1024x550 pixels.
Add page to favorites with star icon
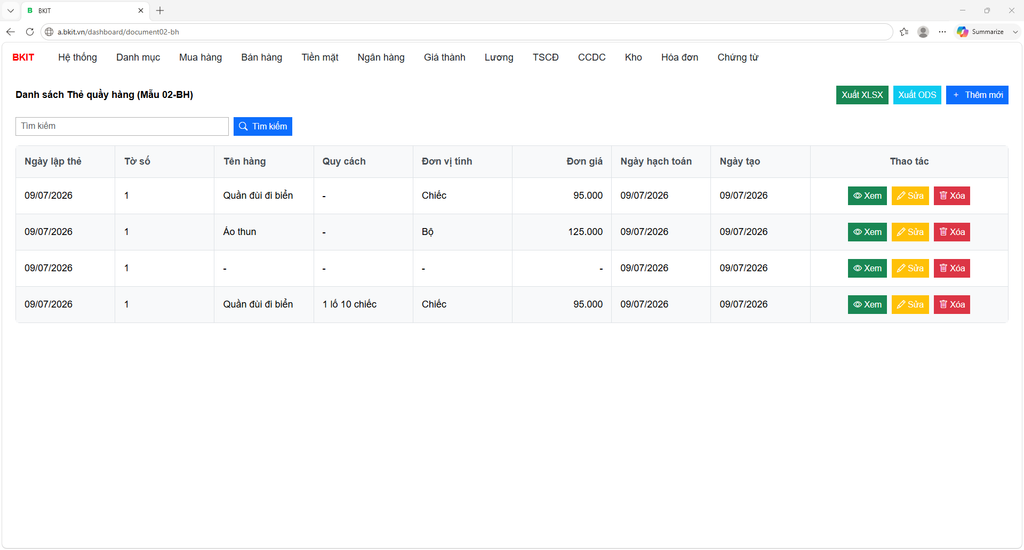tap(904, 31)
